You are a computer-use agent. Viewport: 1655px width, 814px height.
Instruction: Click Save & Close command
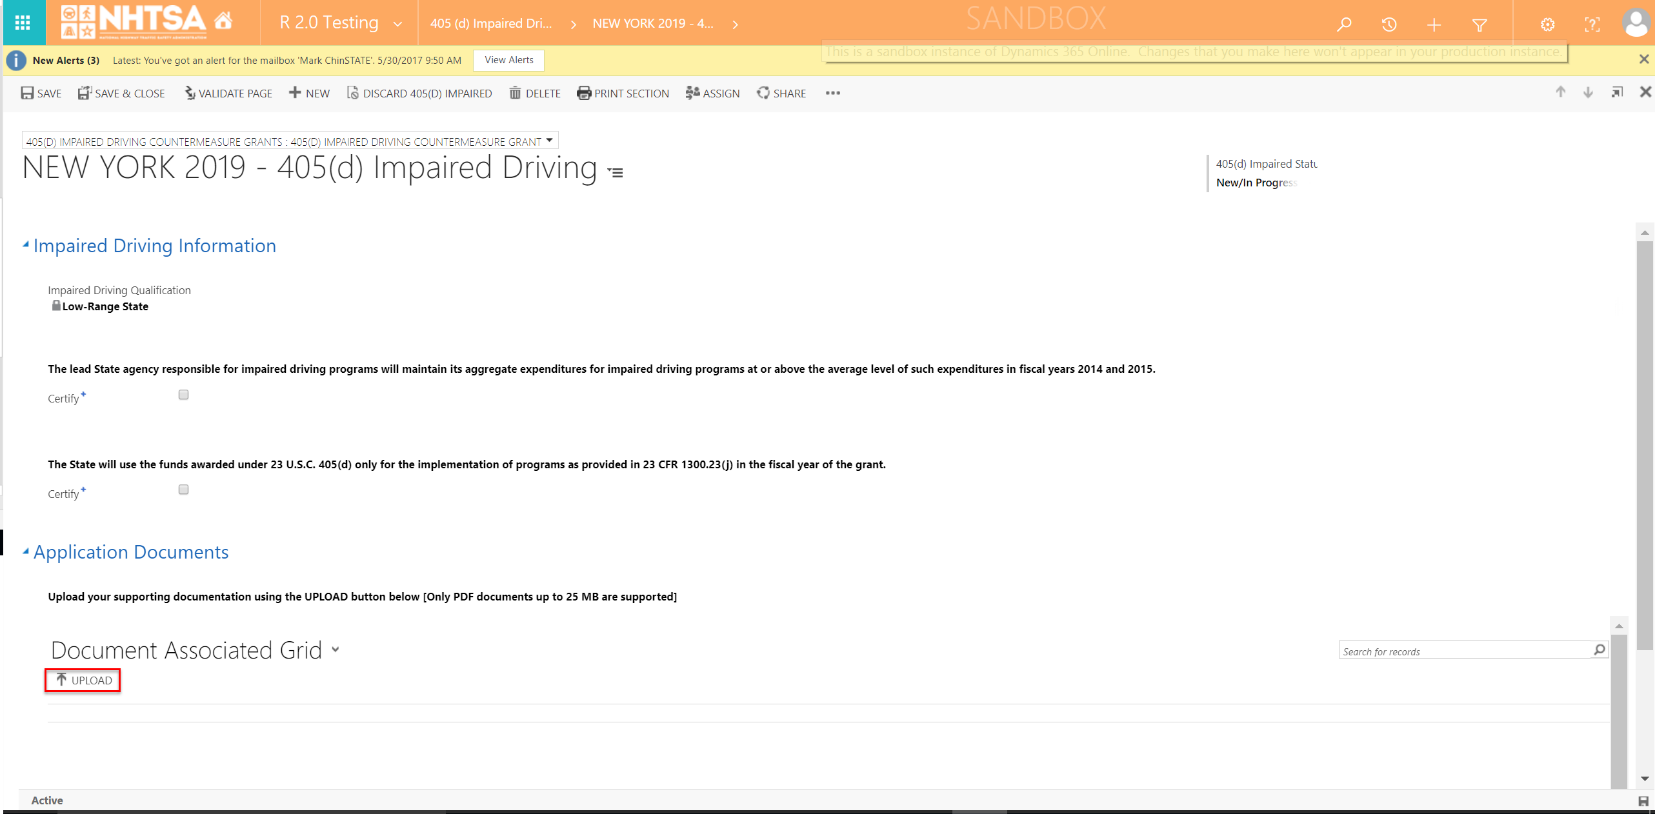tap(122, 93)
